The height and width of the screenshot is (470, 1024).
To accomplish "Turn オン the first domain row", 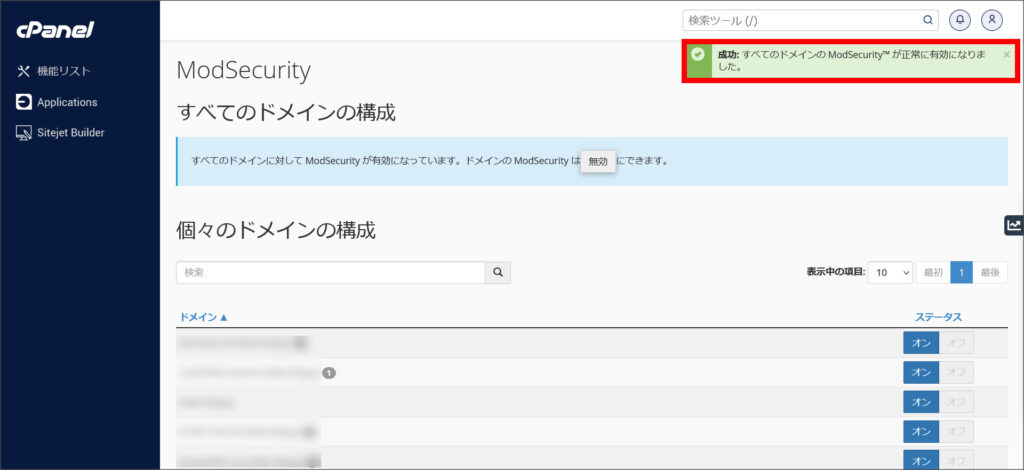I will coord(921,343).
